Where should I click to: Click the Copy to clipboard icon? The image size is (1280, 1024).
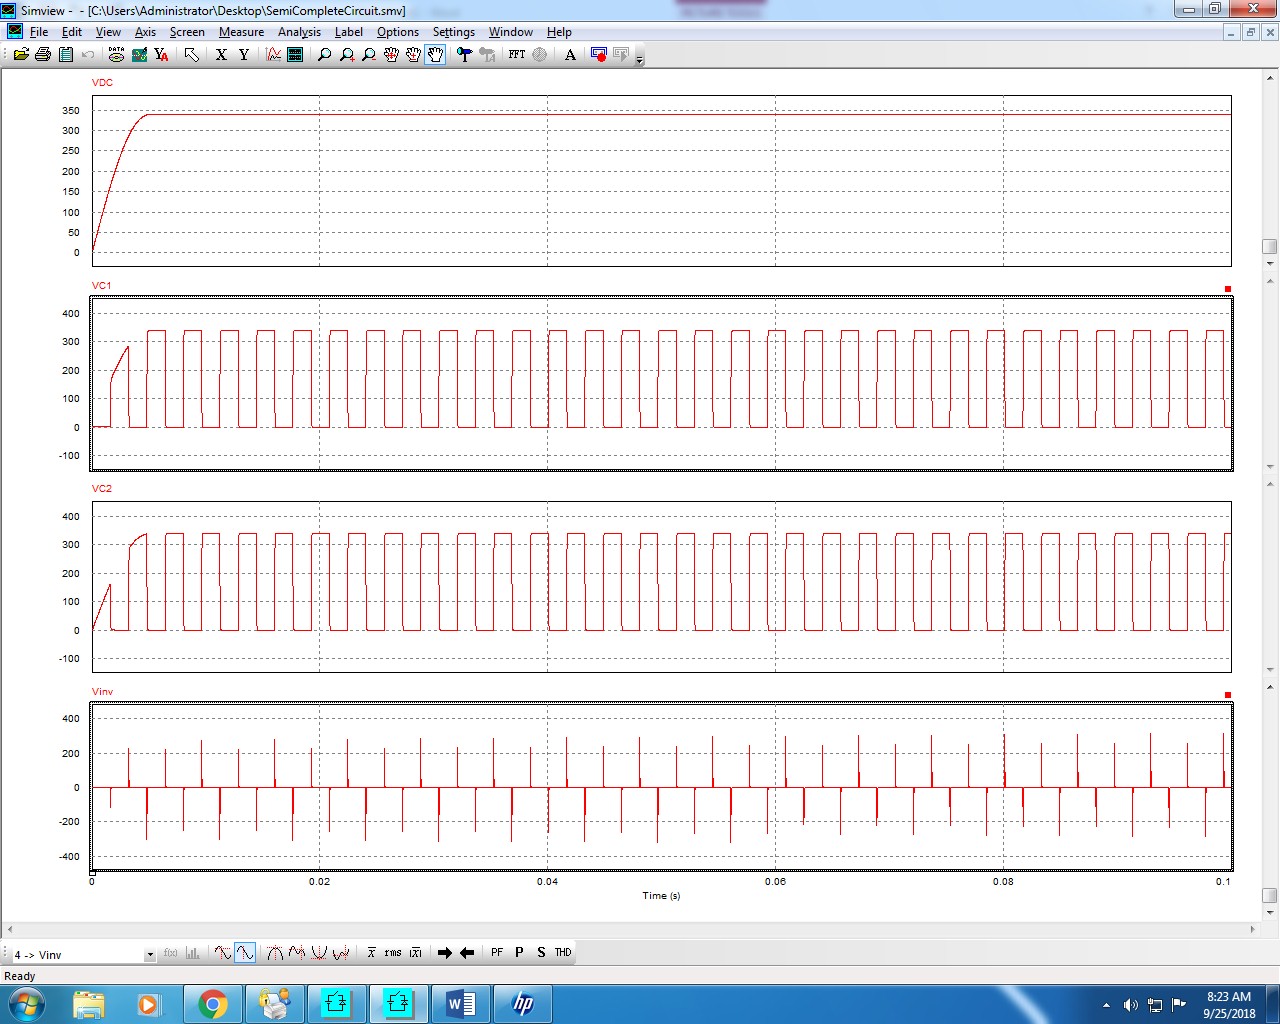66,54
